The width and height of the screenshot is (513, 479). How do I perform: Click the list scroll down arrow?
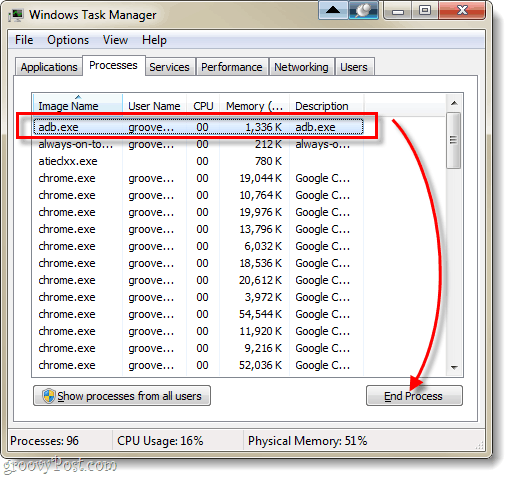click(454, 368)
